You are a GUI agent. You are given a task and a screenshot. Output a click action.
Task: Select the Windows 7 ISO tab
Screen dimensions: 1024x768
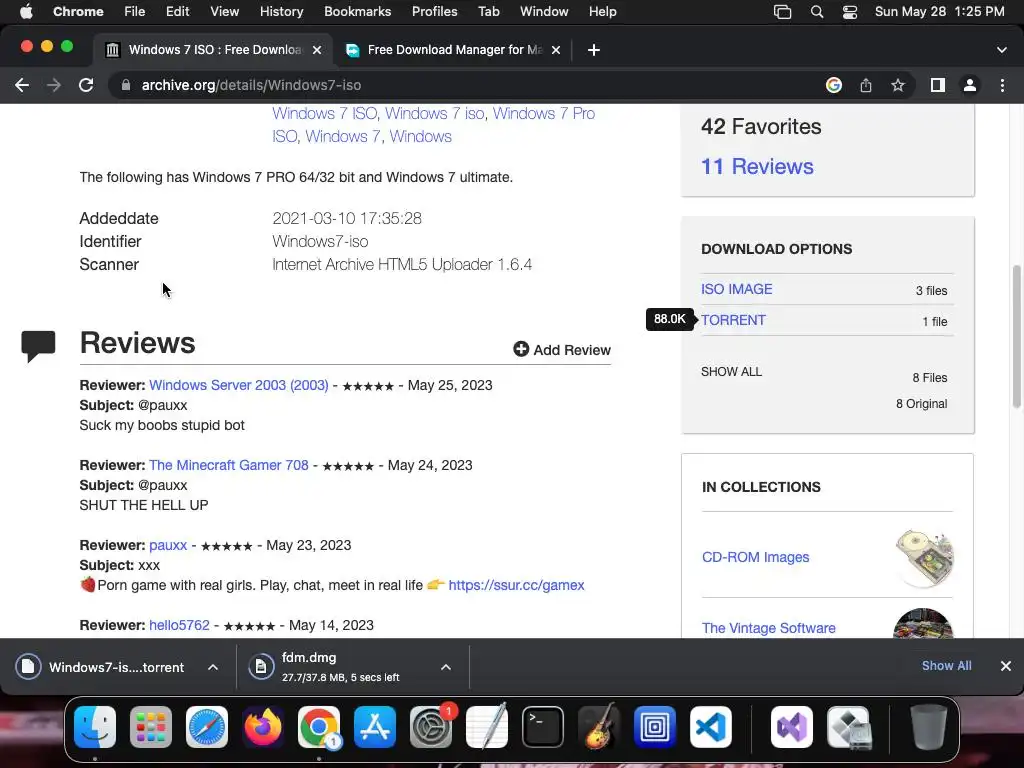[211, 50]
